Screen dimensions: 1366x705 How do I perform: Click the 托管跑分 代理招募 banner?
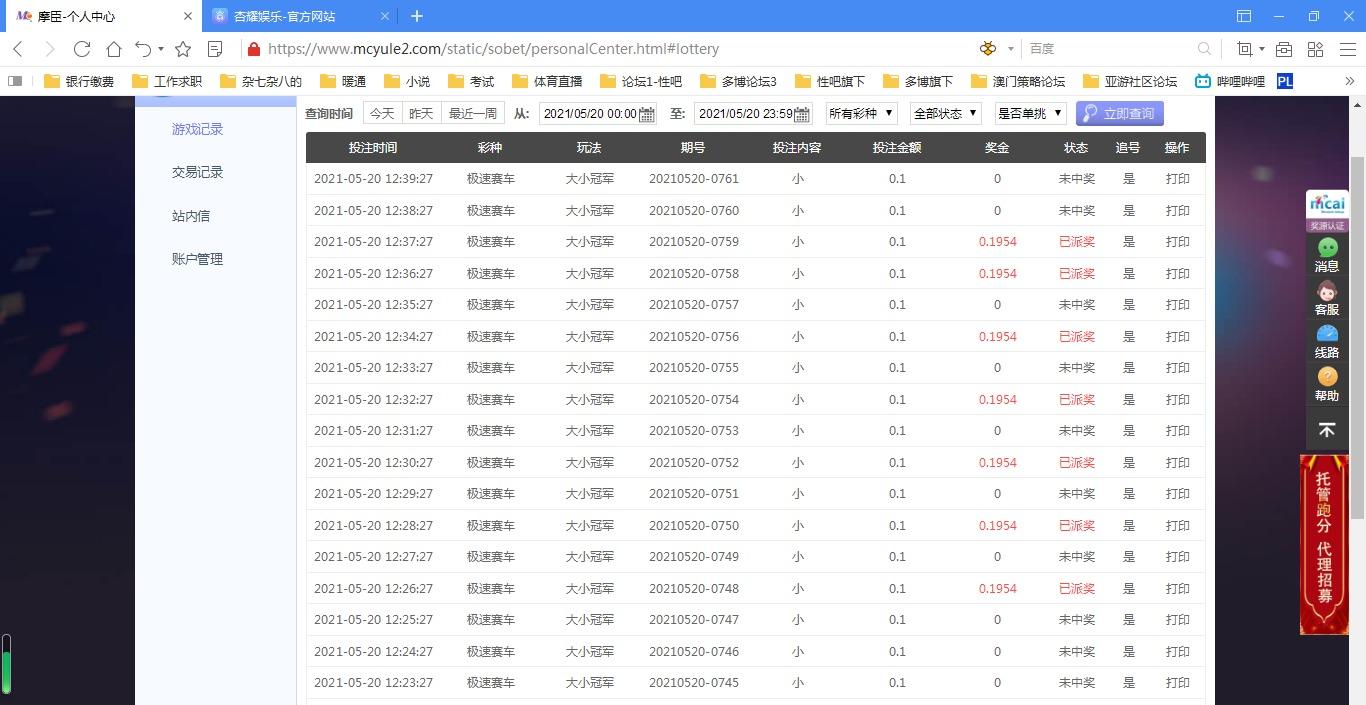coord(1324,545)
